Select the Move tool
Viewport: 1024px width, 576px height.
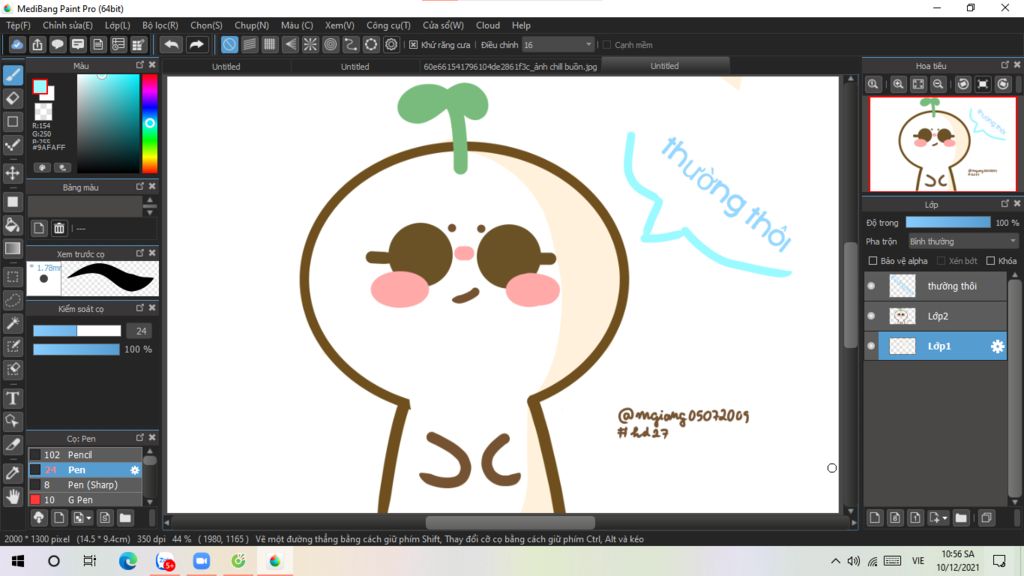click(x=12, y=172)
